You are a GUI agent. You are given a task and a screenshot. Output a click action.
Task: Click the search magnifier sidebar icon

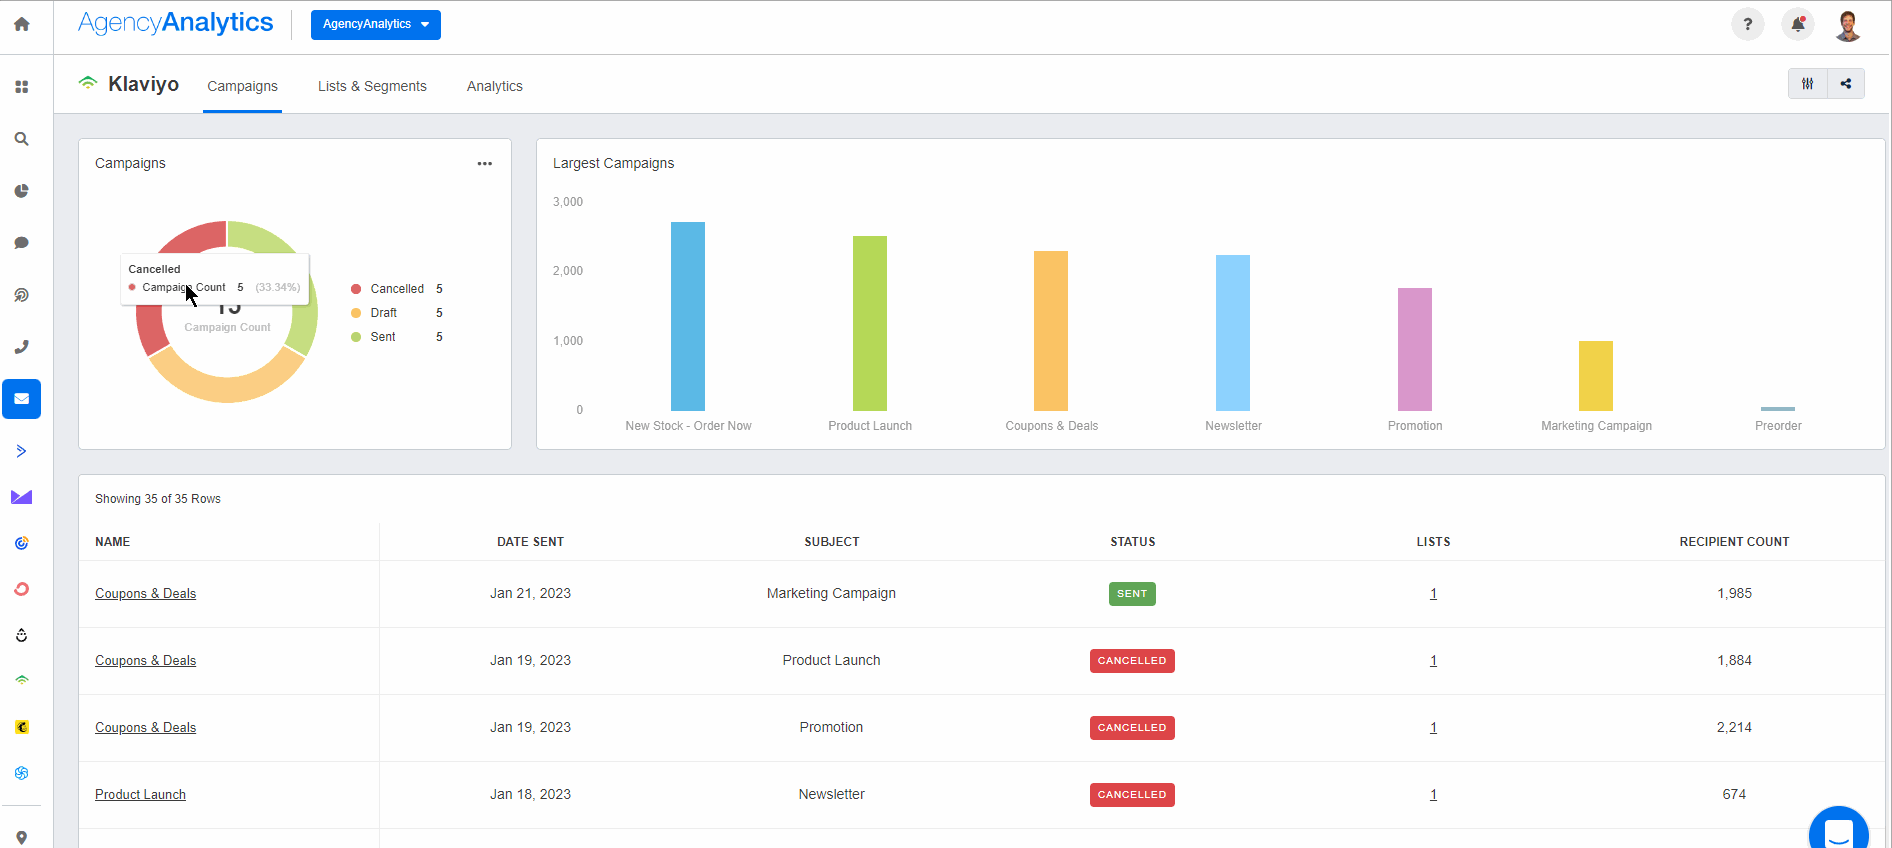pyautogui.click(x=21, y=139)
